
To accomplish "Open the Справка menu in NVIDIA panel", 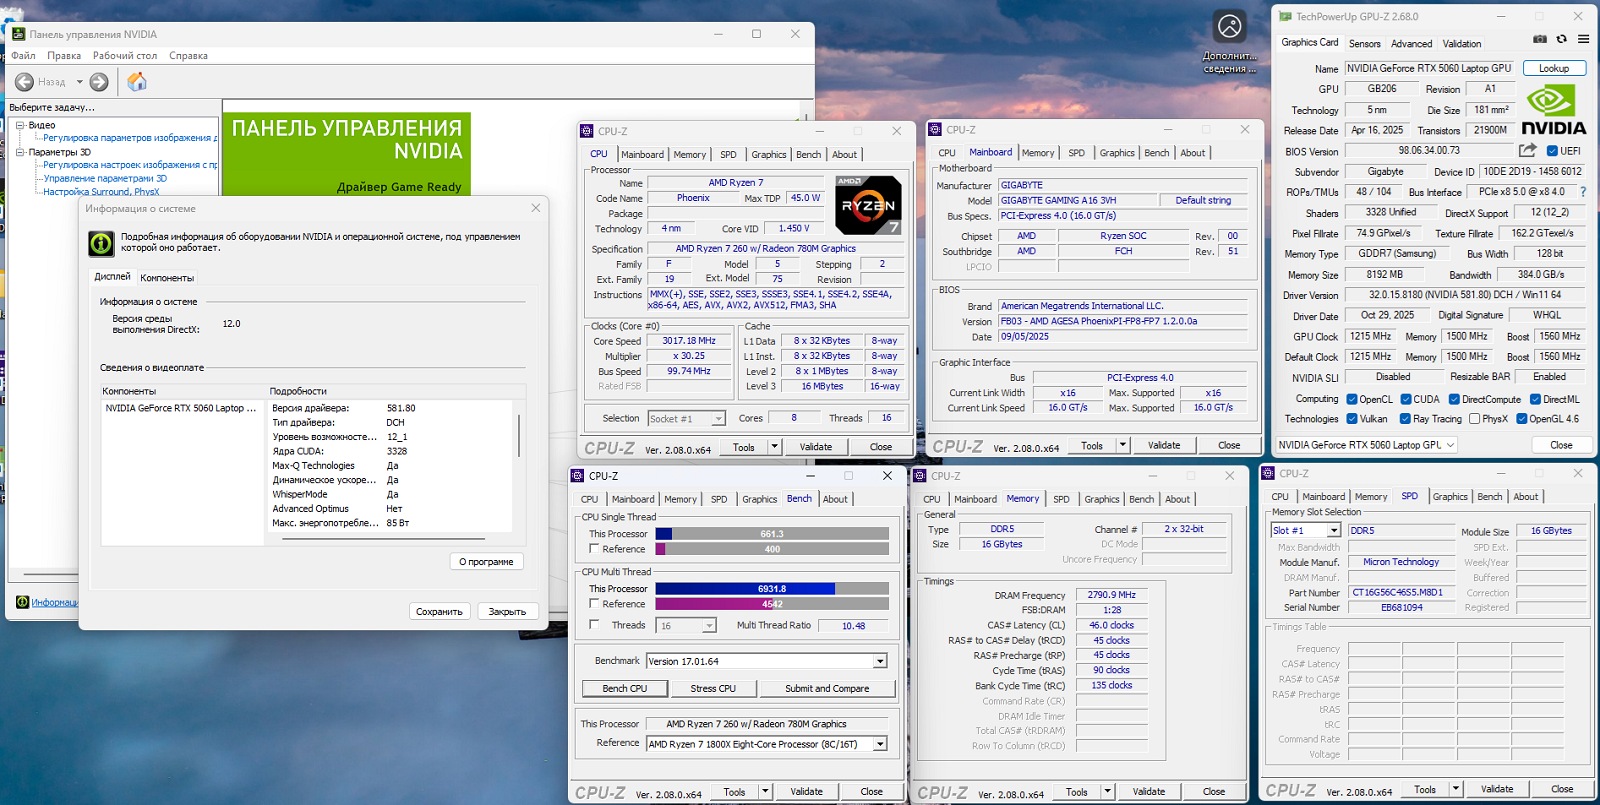I will point(188,56).
